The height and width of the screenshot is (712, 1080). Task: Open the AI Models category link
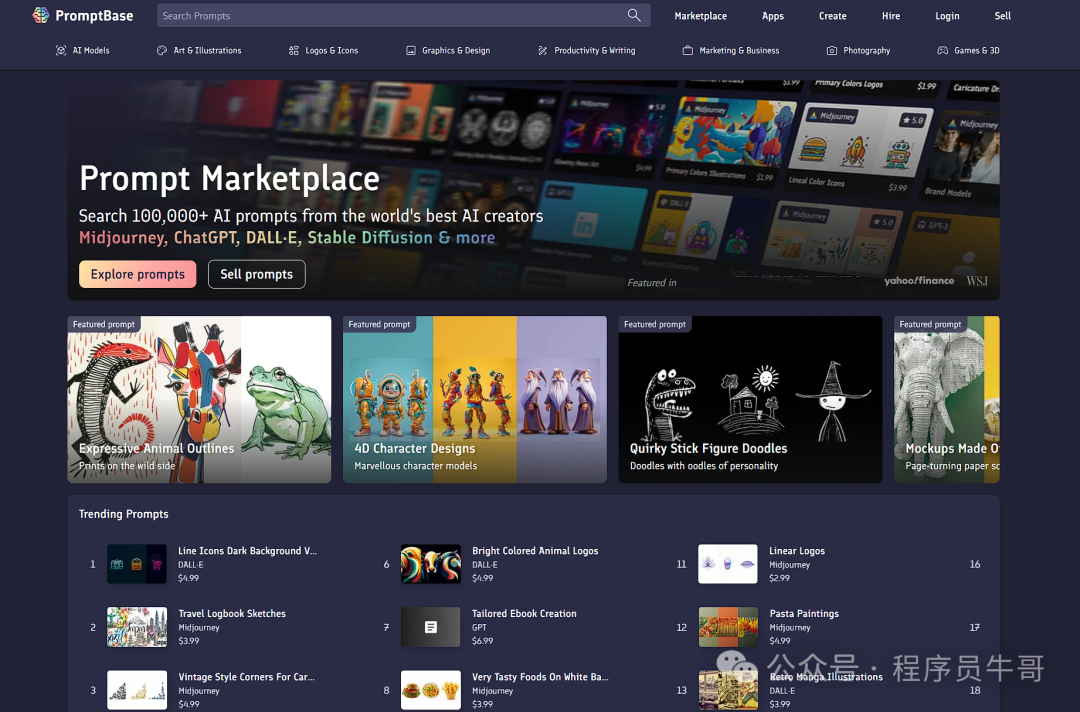pos(91,50)
